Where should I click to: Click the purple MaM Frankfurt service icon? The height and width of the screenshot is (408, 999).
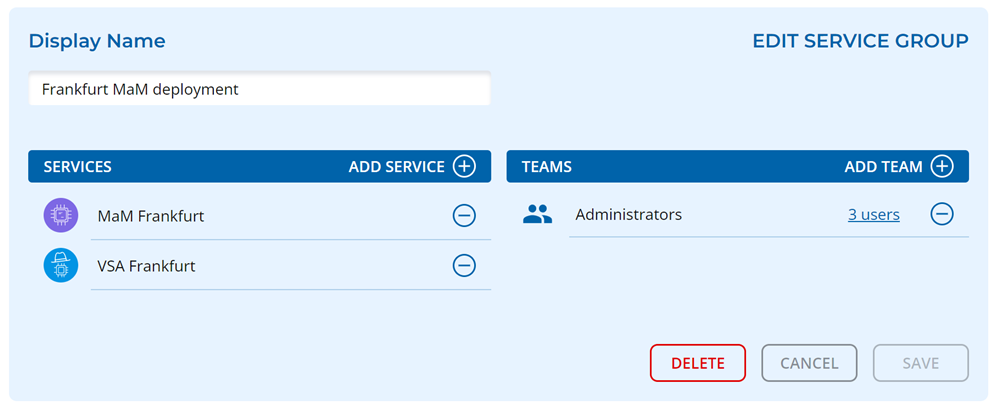tap(61, 215)
